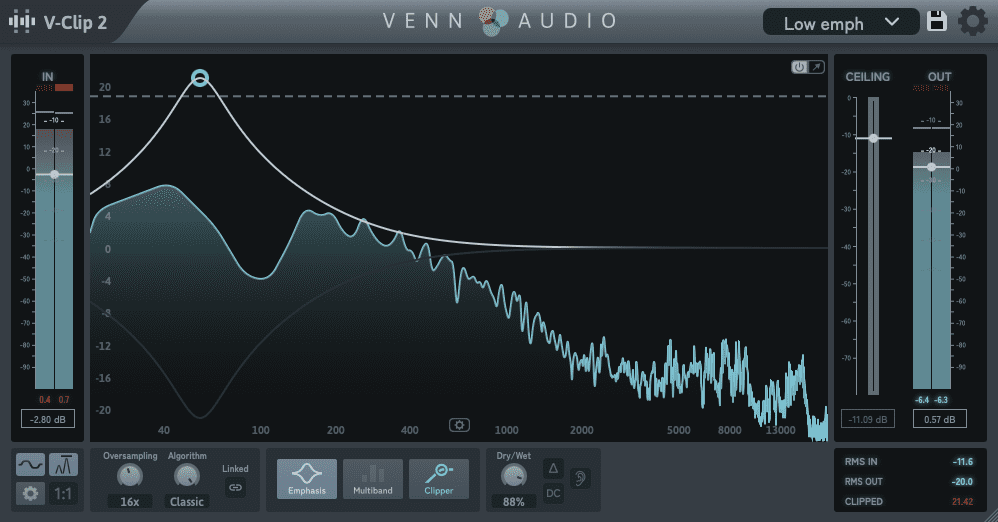Open spectrum settings gear below the graph
The image size is (998, 522).
pos(459,425)
